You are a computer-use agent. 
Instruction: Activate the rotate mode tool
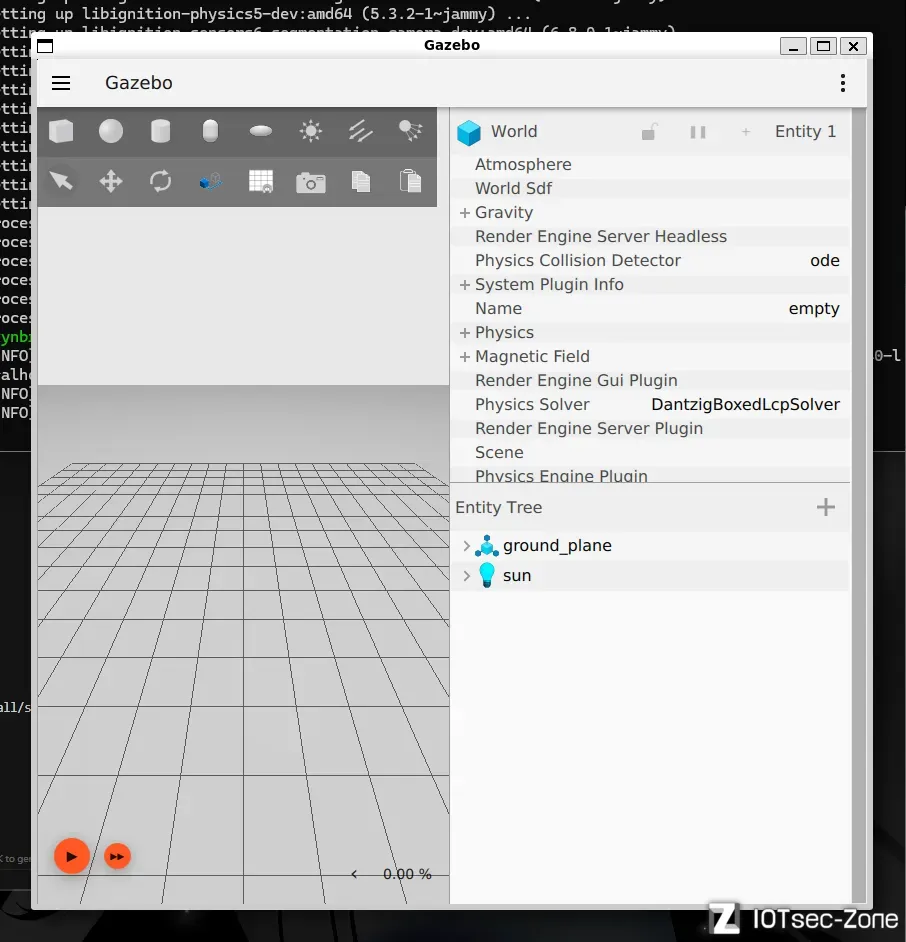[x=160, y=181]
